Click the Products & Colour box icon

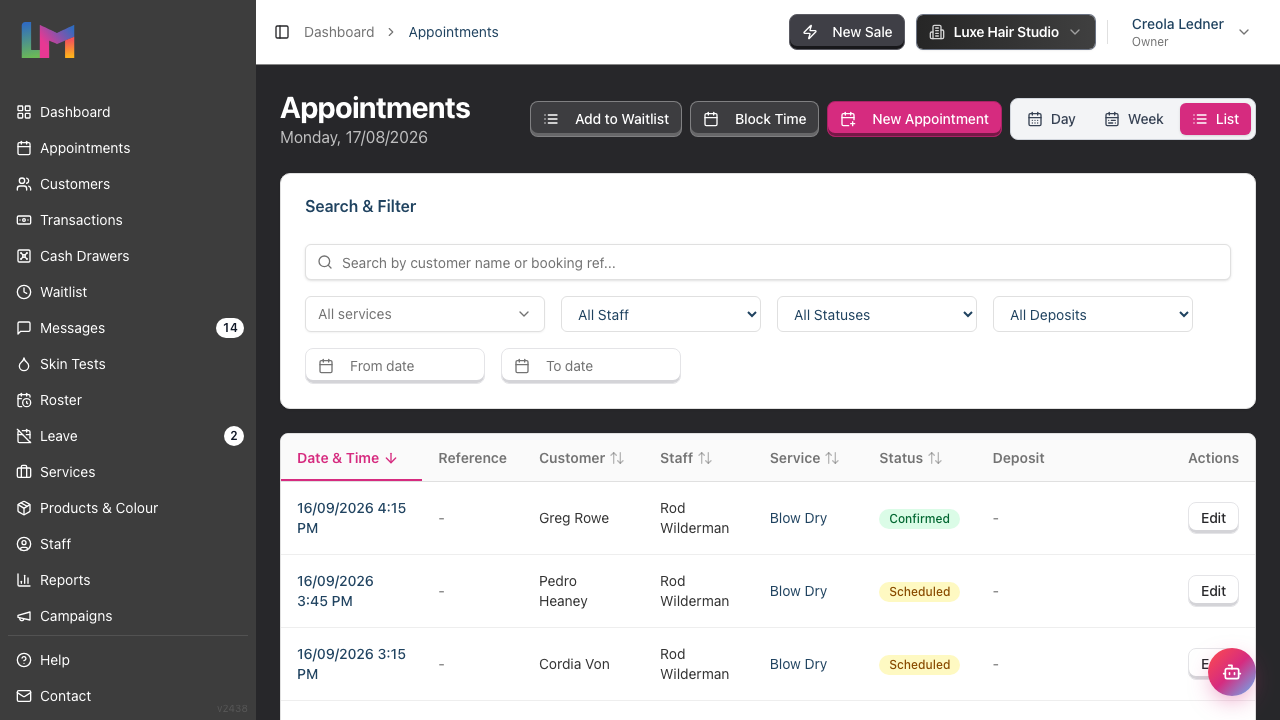pyautogui.click(x=24, y=508)
